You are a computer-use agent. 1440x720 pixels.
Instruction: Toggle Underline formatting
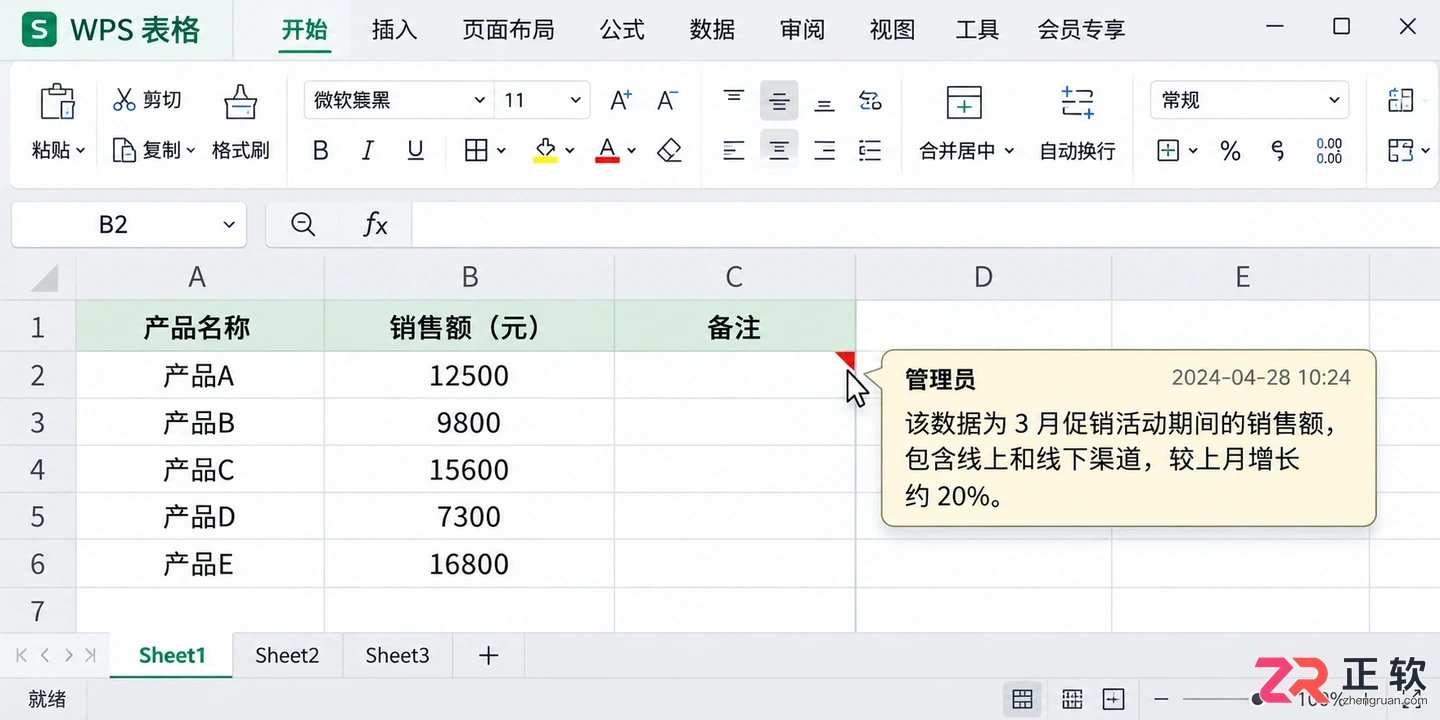(x=416, y=151)
